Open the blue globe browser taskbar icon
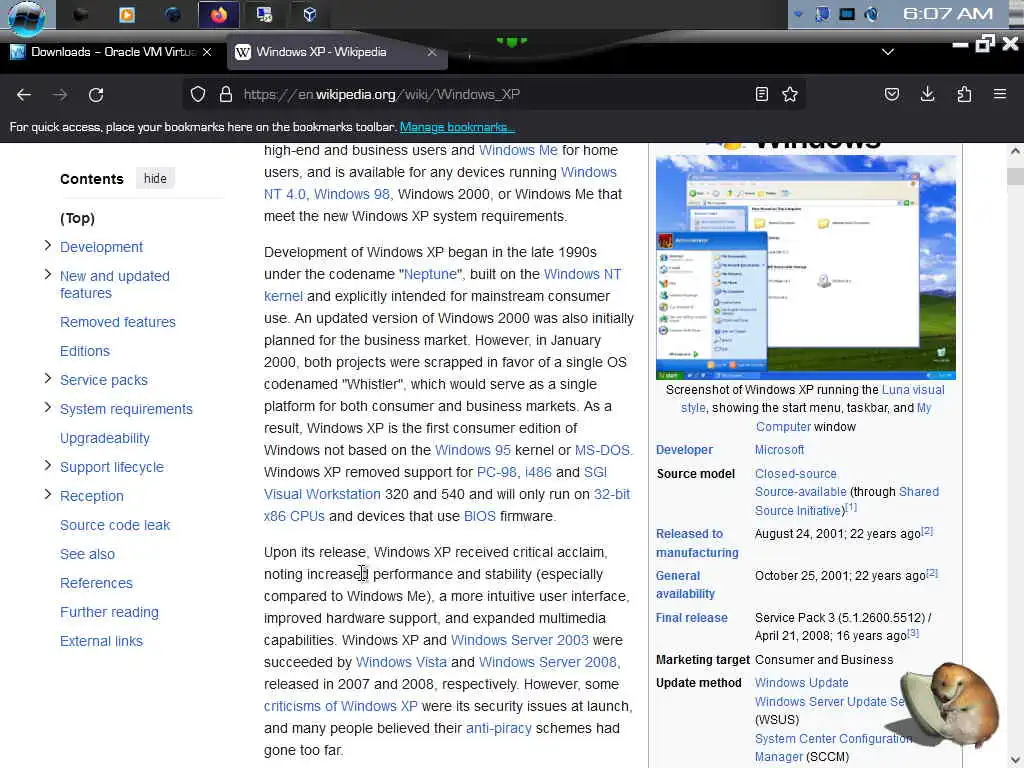The height and width of the screenshot is (768, 1024). (x=172, y=14)
